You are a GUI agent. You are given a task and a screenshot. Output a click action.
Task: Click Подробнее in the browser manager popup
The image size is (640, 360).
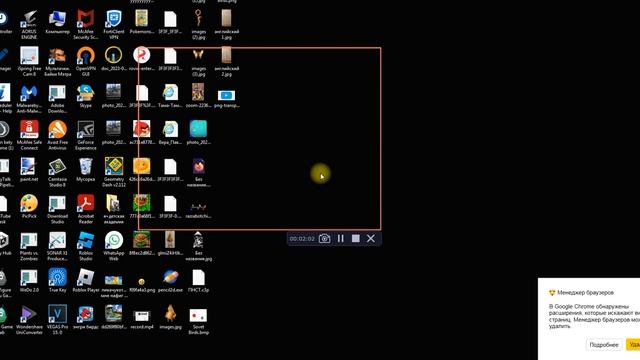tap(604, 345)
